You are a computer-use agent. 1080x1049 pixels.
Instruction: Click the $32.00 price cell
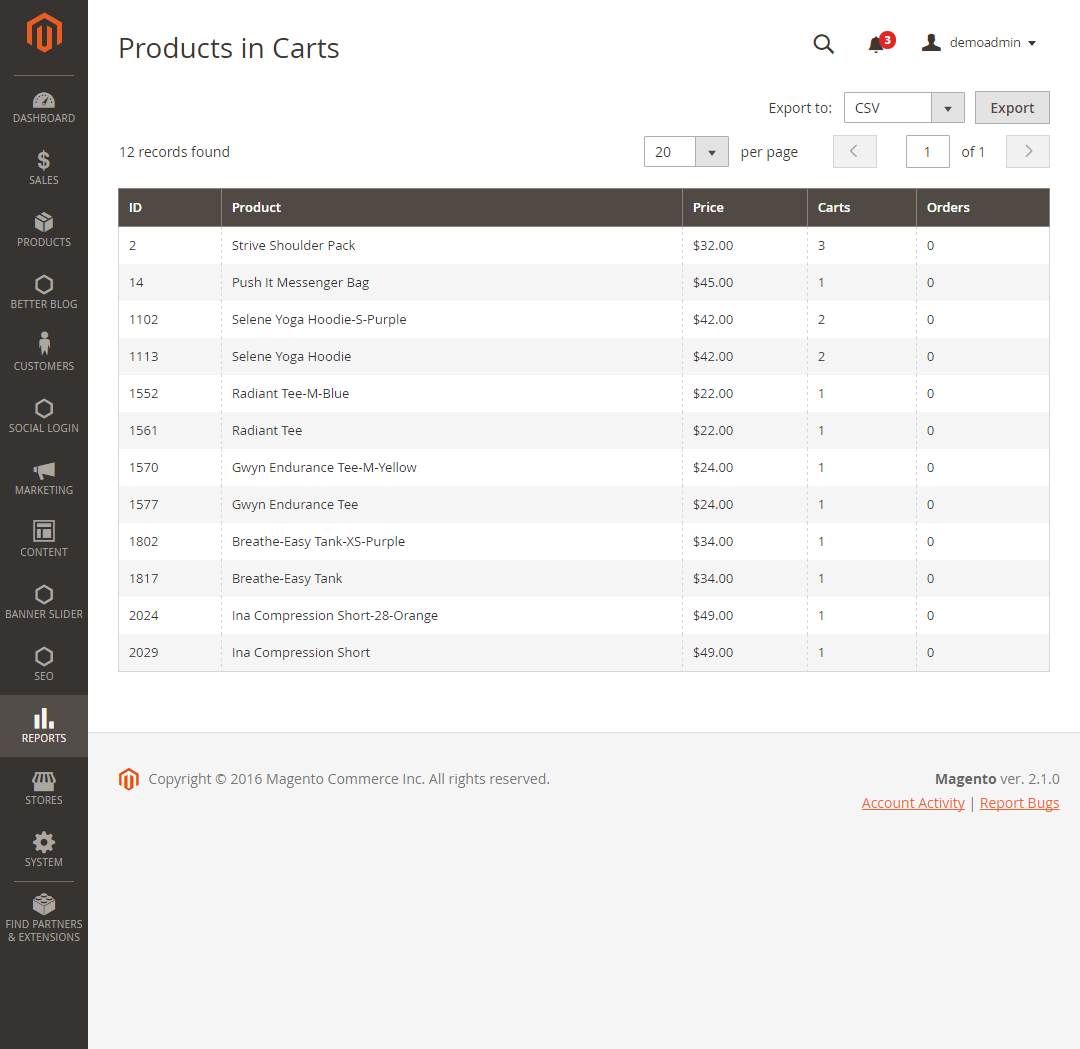click(x=745, y=245)
